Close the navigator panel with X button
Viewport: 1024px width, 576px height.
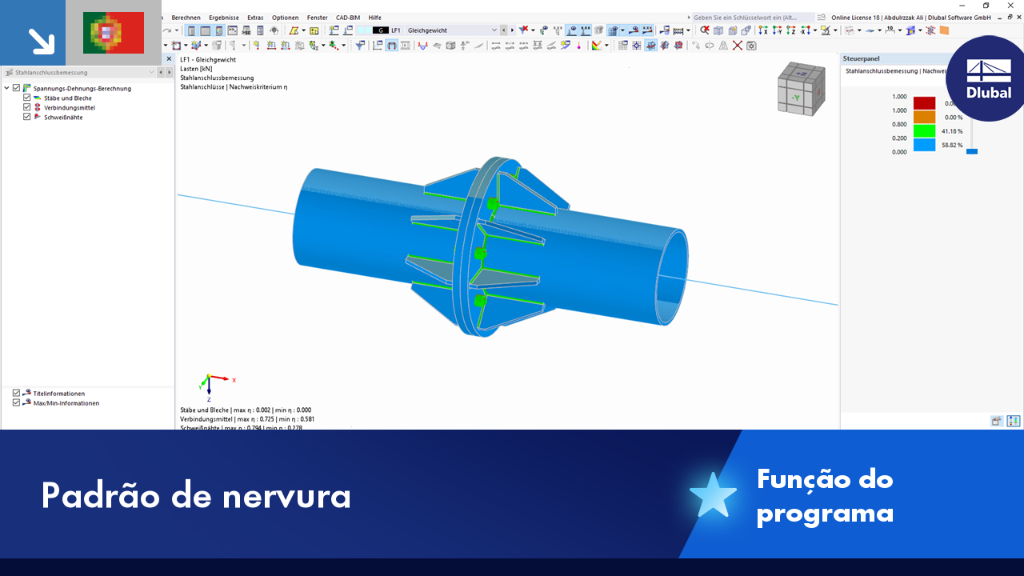[x=168, y=59]
